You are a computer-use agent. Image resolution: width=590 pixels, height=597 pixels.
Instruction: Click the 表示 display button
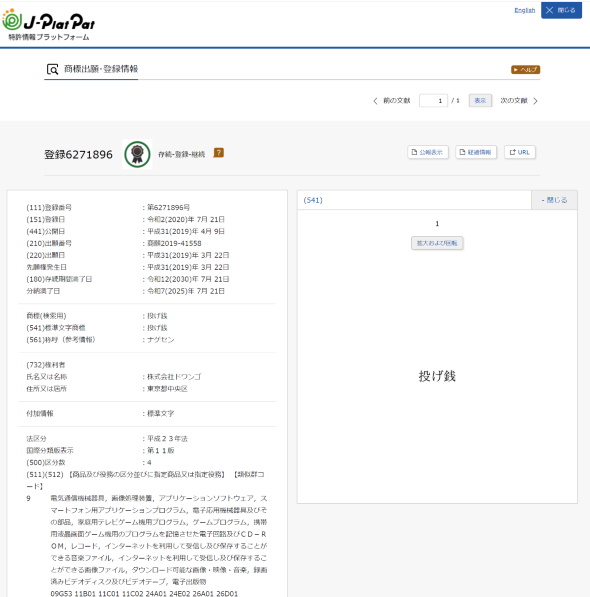480,101
